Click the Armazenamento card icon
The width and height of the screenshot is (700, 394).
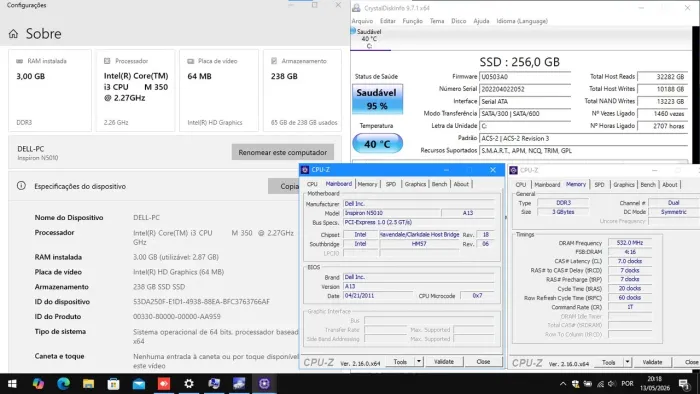pos(274,61)
